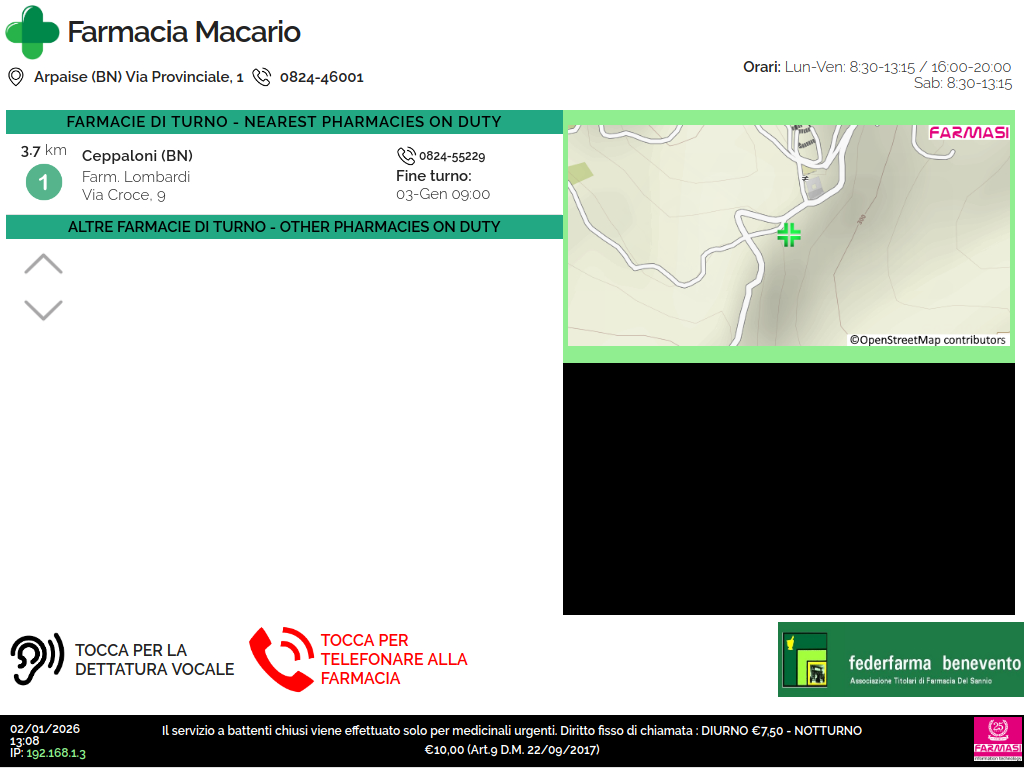Select the Ceppaloni (BN) pharmacy entry
This screenshot has width=1024, height=768.
(137, 156)
